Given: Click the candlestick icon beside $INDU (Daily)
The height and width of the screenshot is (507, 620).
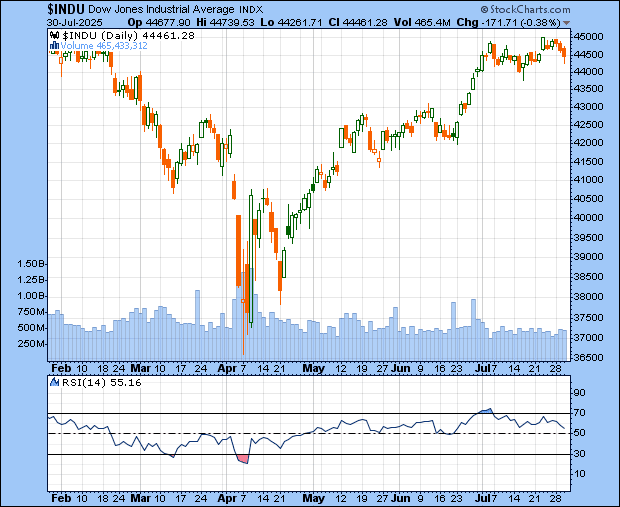Looking at the screenshot, I should click(x=55, y=36).
